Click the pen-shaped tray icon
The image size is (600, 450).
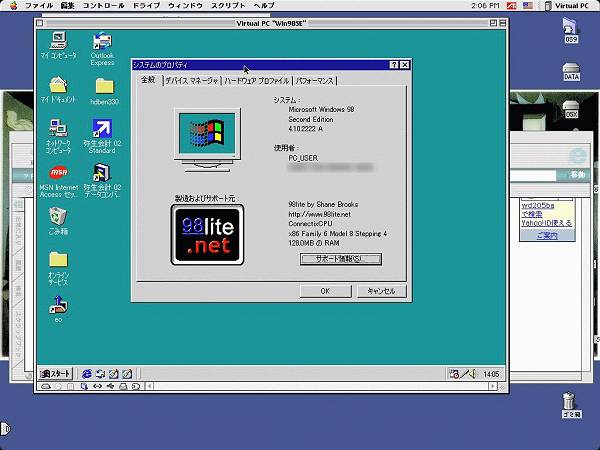click(465, 374)
